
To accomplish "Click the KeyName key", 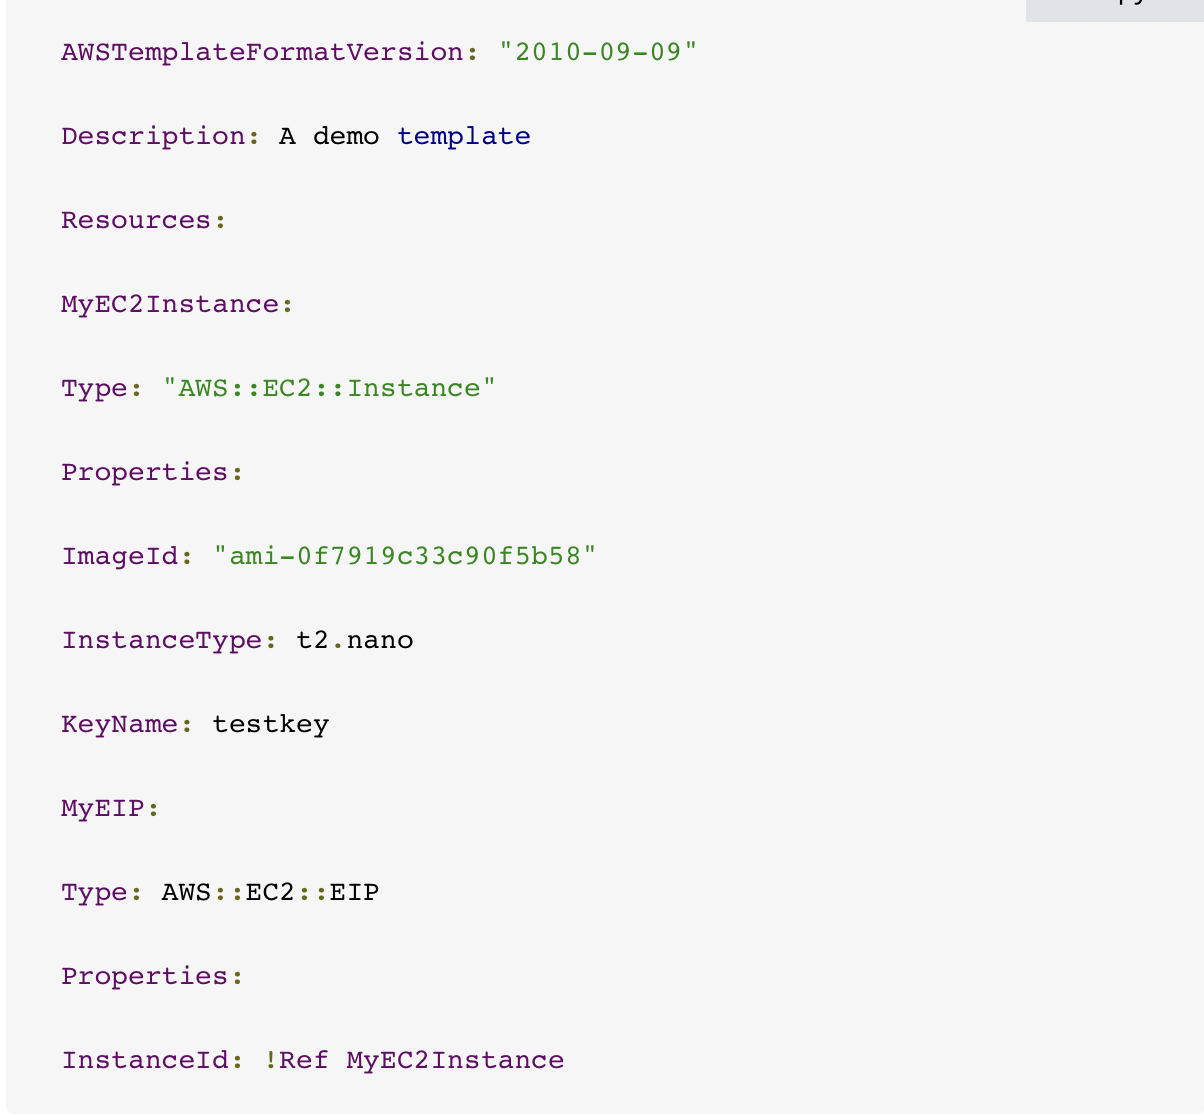I will tap(120, 724).
